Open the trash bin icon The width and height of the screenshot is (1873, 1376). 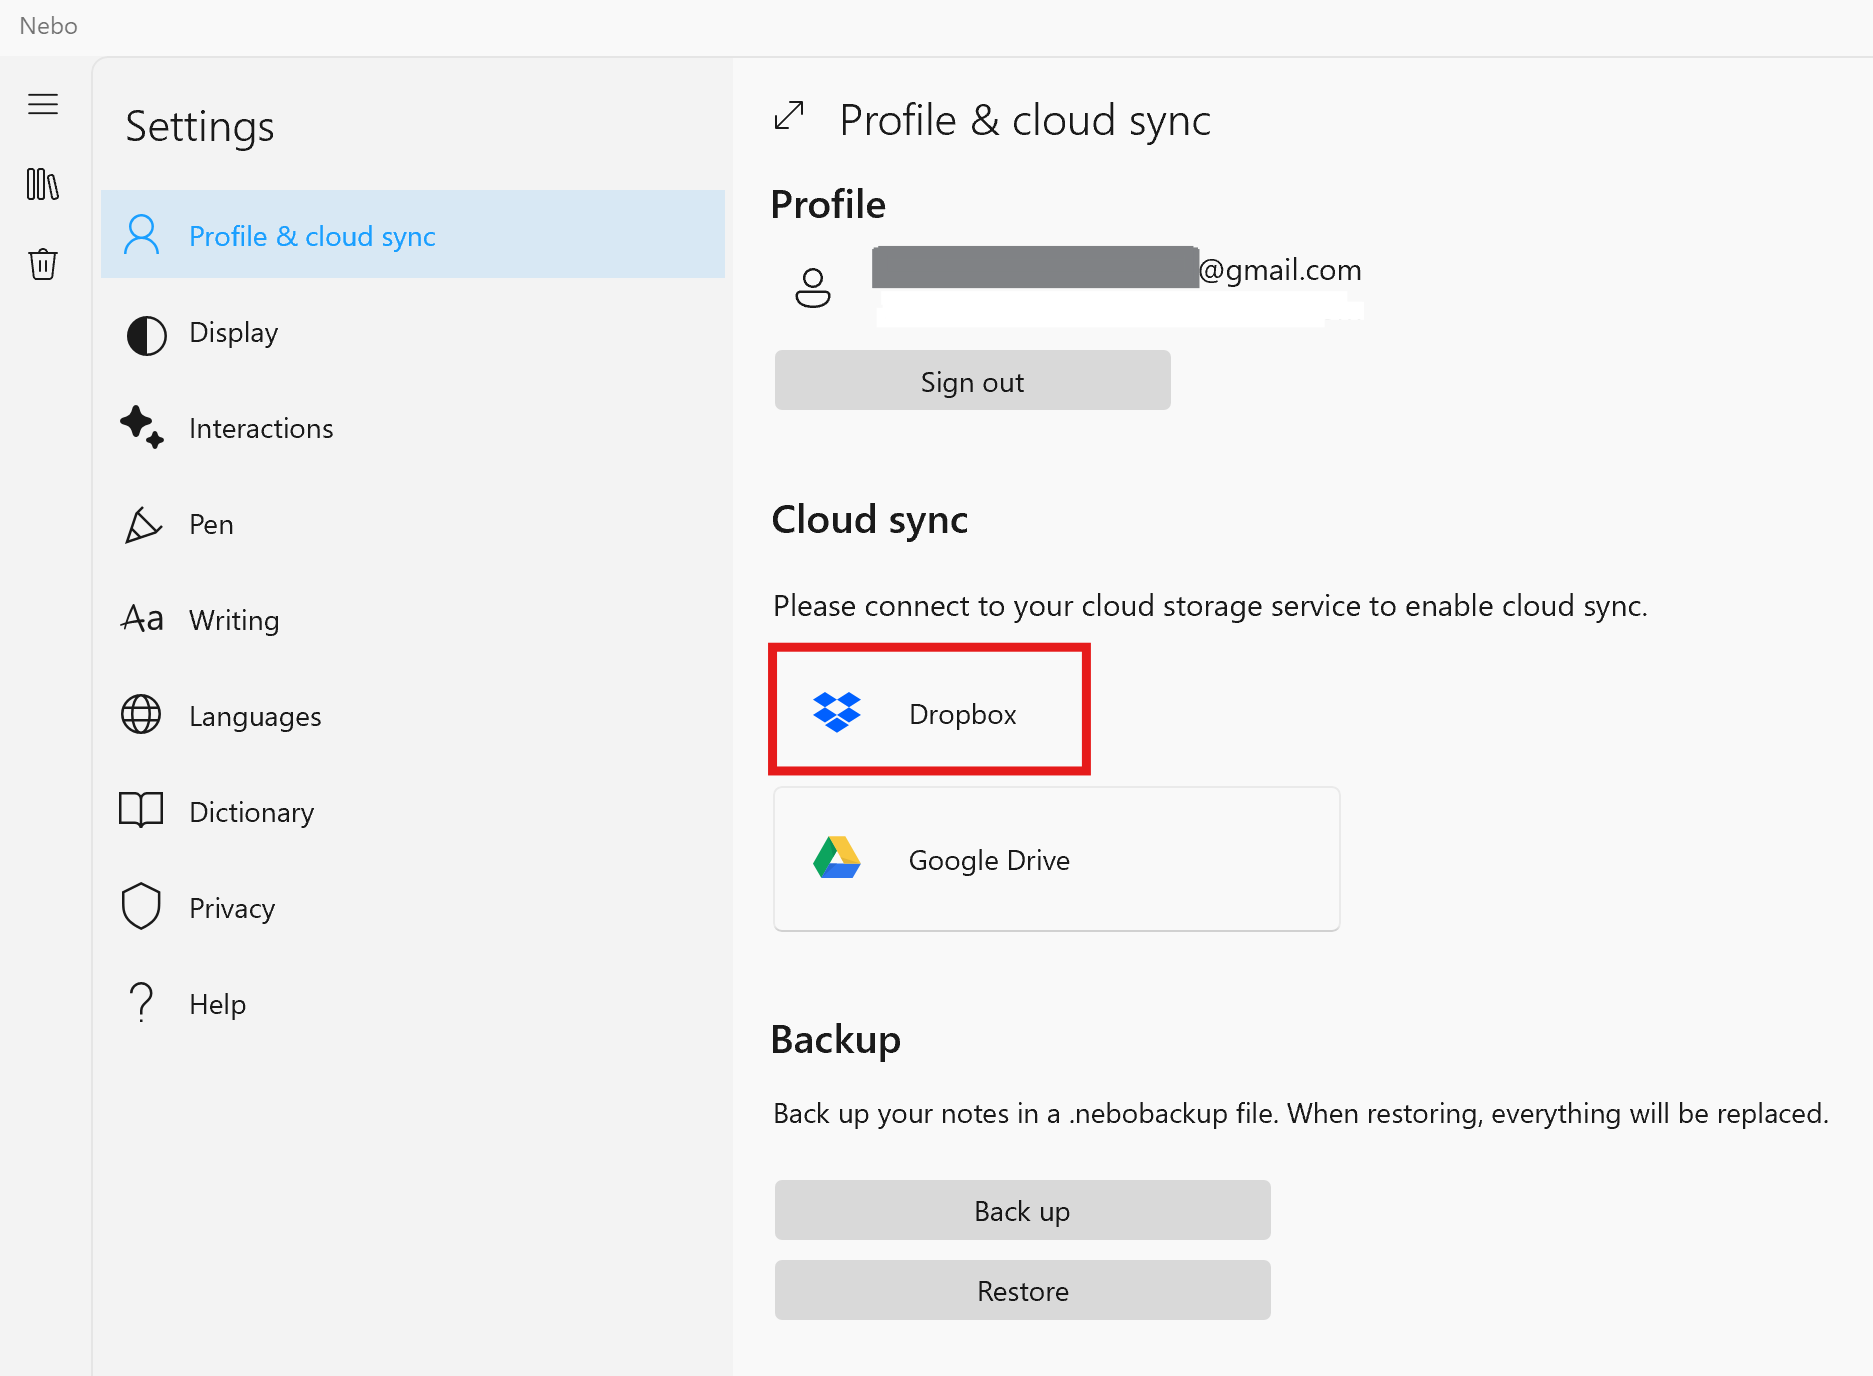coord(43,264)
